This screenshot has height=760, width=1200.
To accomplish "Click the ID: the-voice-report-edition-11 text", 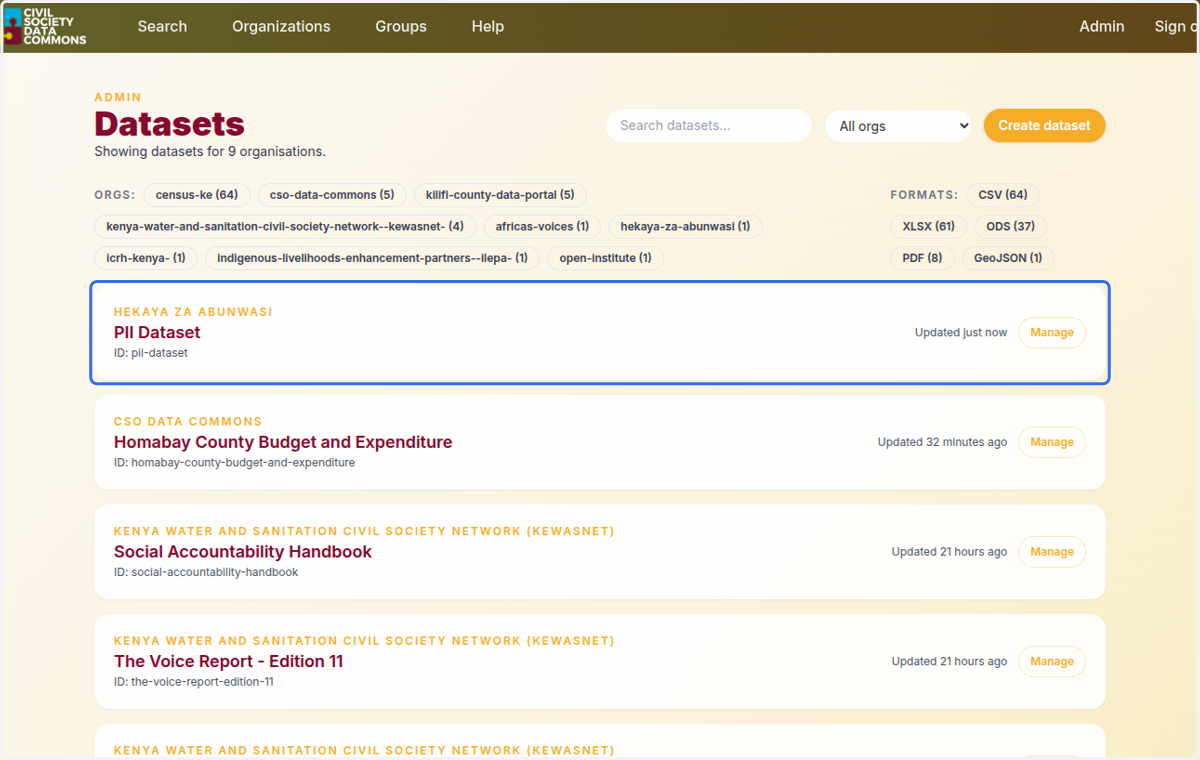I will point(194,682).
